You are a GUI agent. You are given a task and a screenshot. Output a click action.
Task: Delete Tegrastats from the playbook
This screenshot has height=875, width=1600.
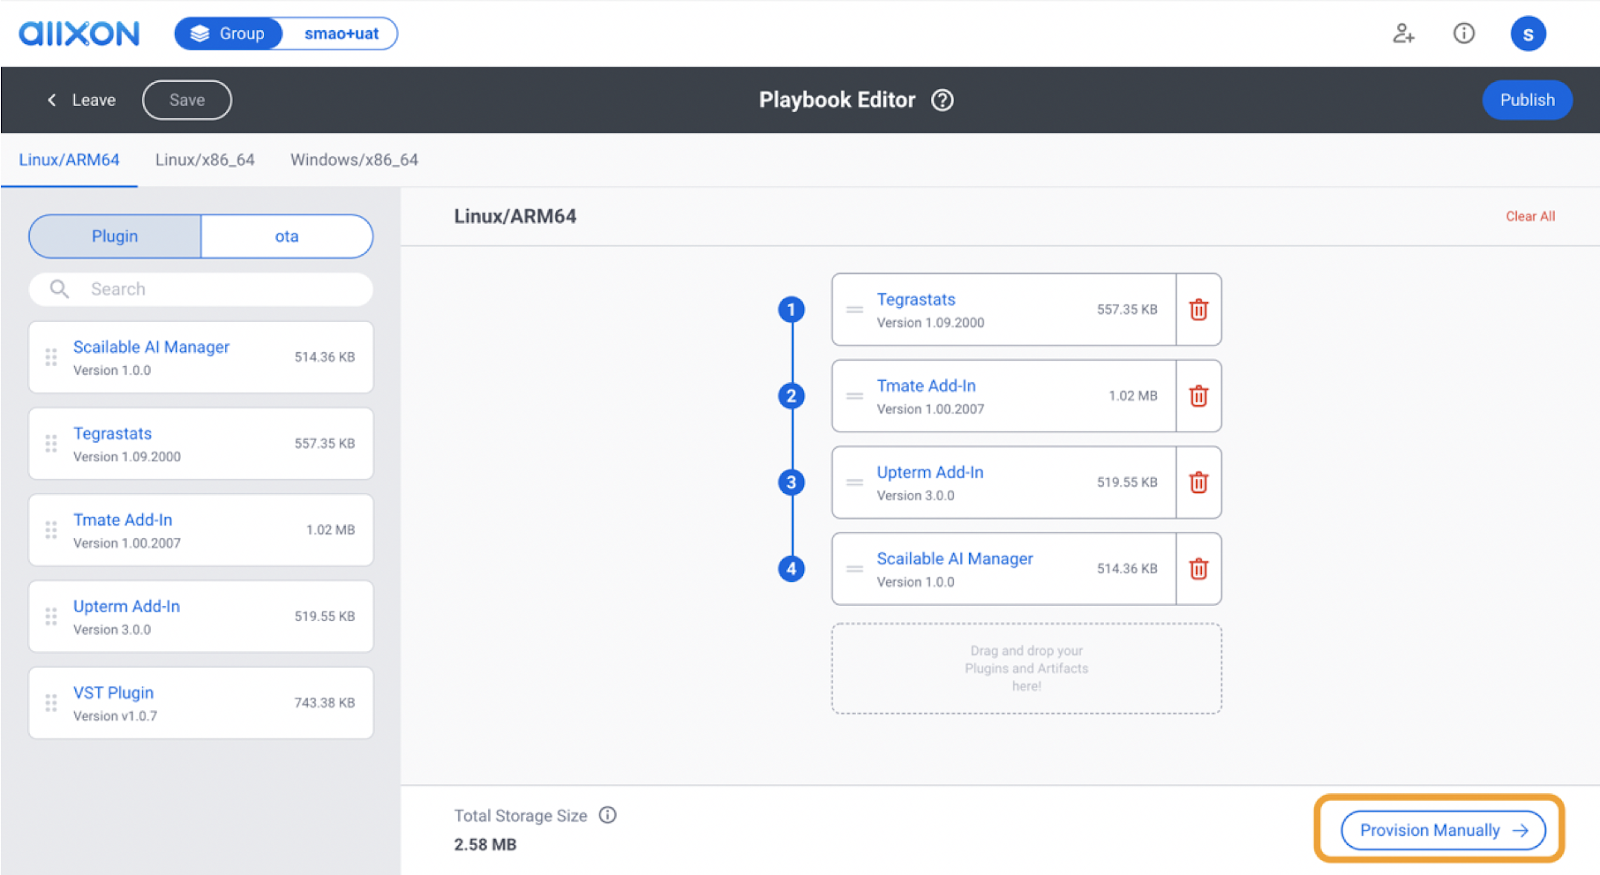tap(1198, 310)
